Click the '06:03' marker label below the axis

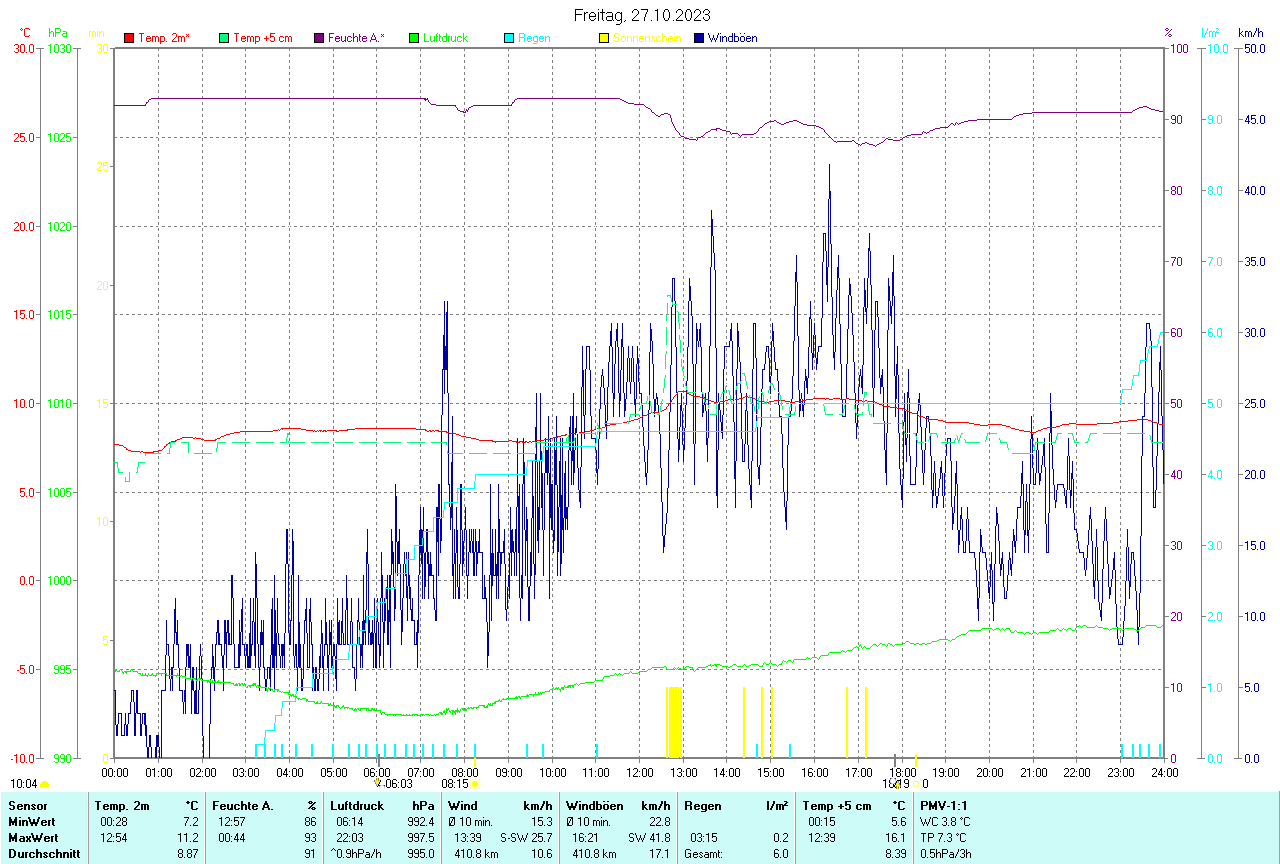397,784
